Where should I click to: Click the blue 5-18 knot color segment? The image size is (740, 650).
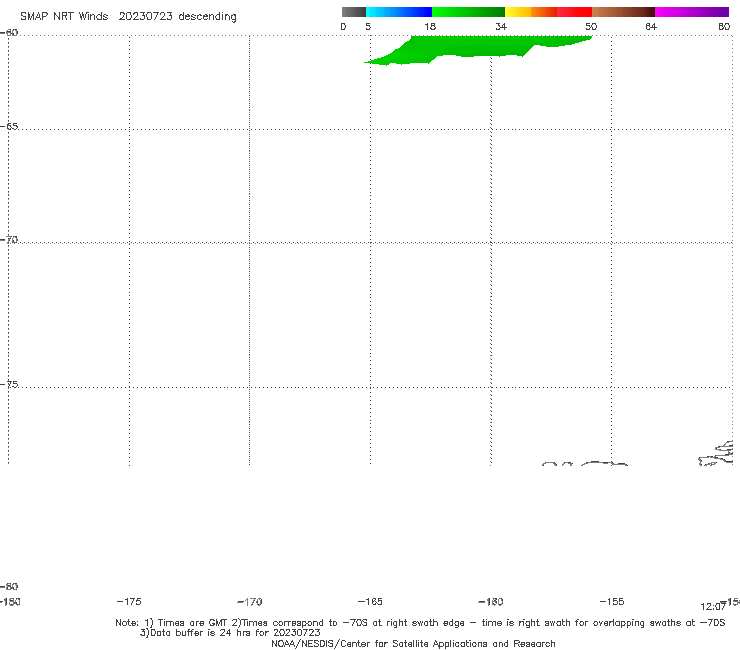click(x=399, y=12)
